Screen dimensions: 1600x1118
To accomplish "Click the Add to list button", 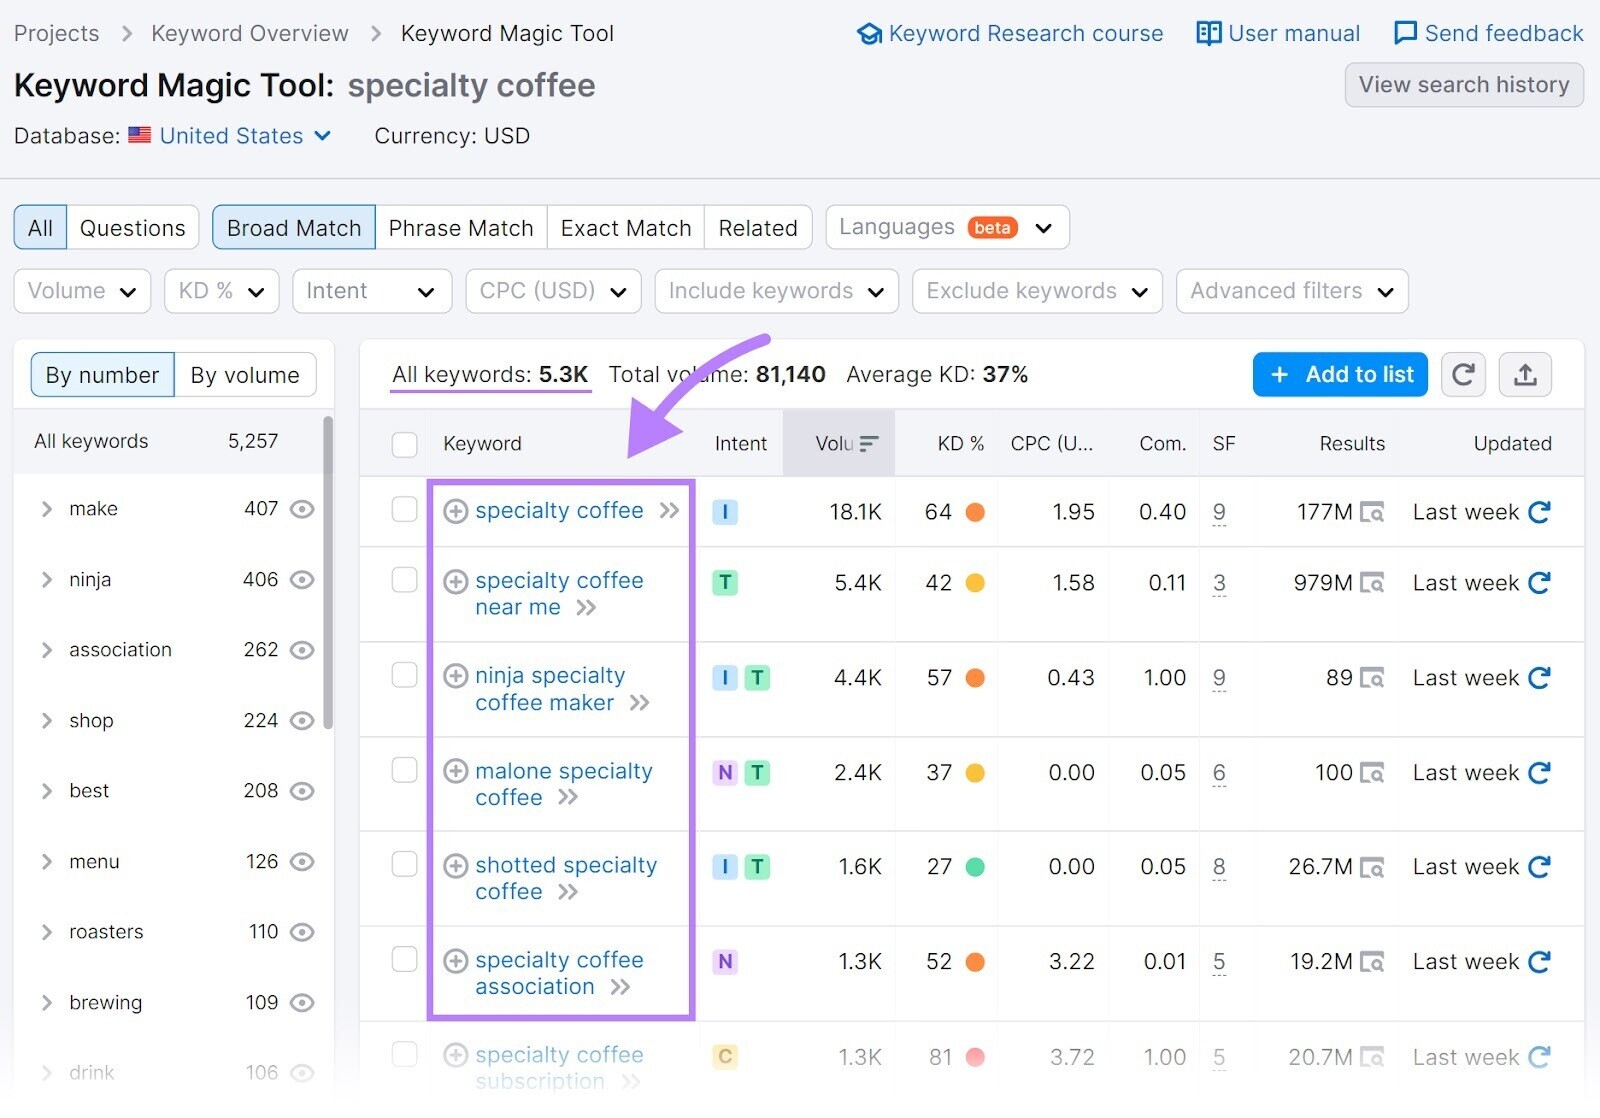I will [1340, 374].
